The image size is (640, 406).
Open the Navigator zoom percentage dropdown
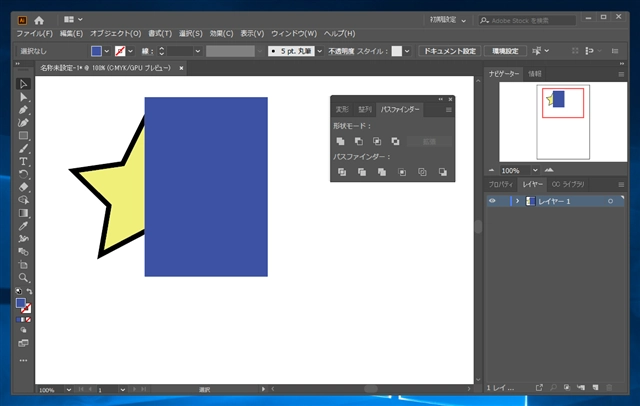[x=535, y=170]
